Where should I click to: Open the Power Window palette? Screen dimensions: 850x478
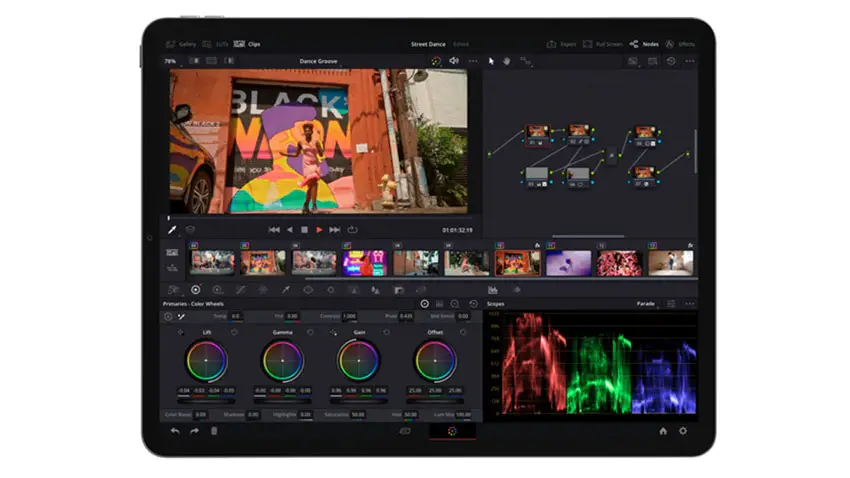point(308,290)
